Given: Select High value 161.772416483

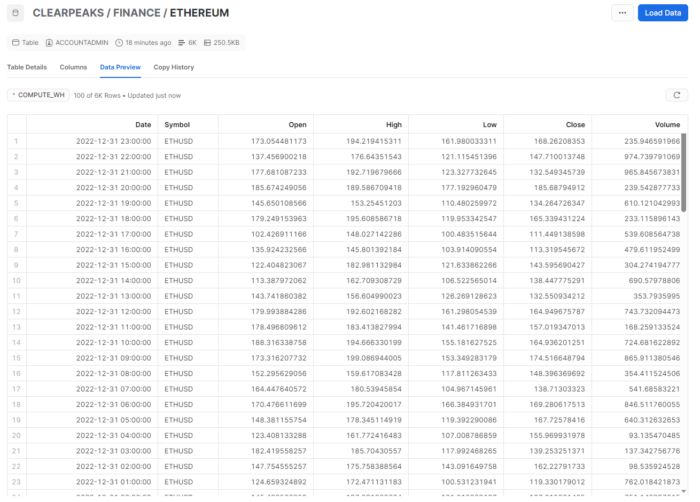Looking at the screenshot, I should tap(374, 435).
